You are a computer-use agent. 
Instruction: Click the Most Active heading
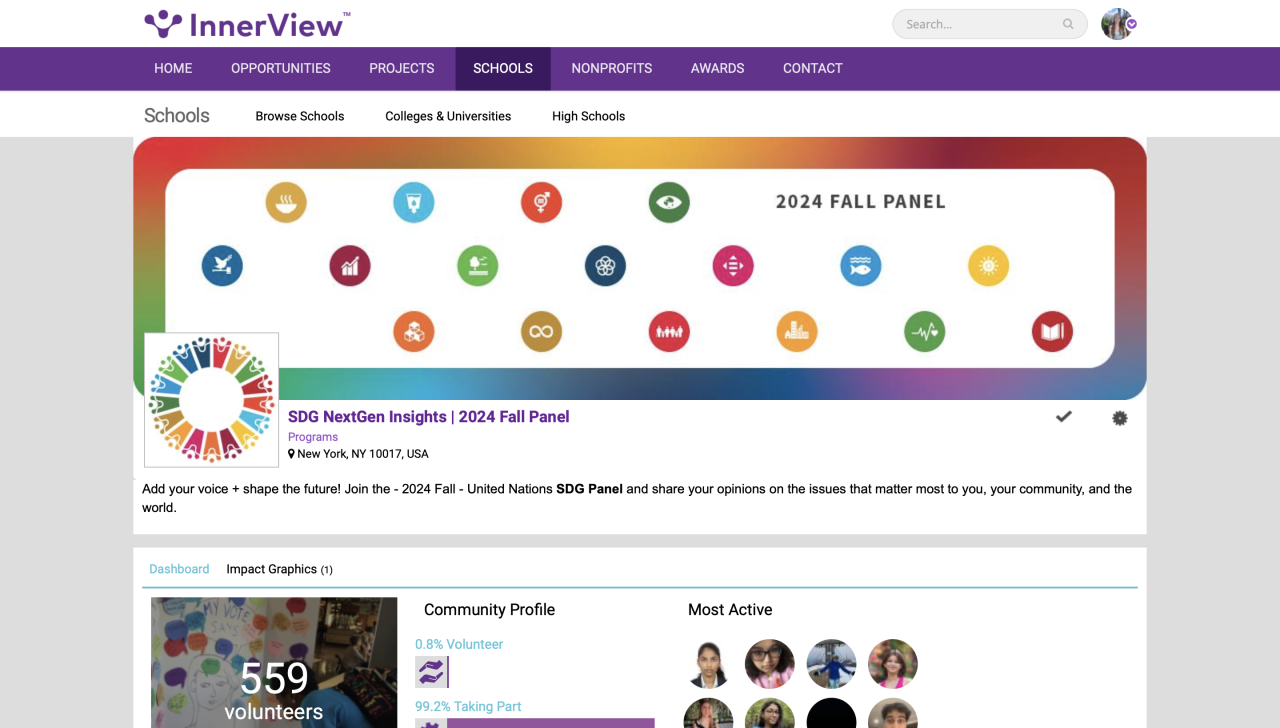730,609
